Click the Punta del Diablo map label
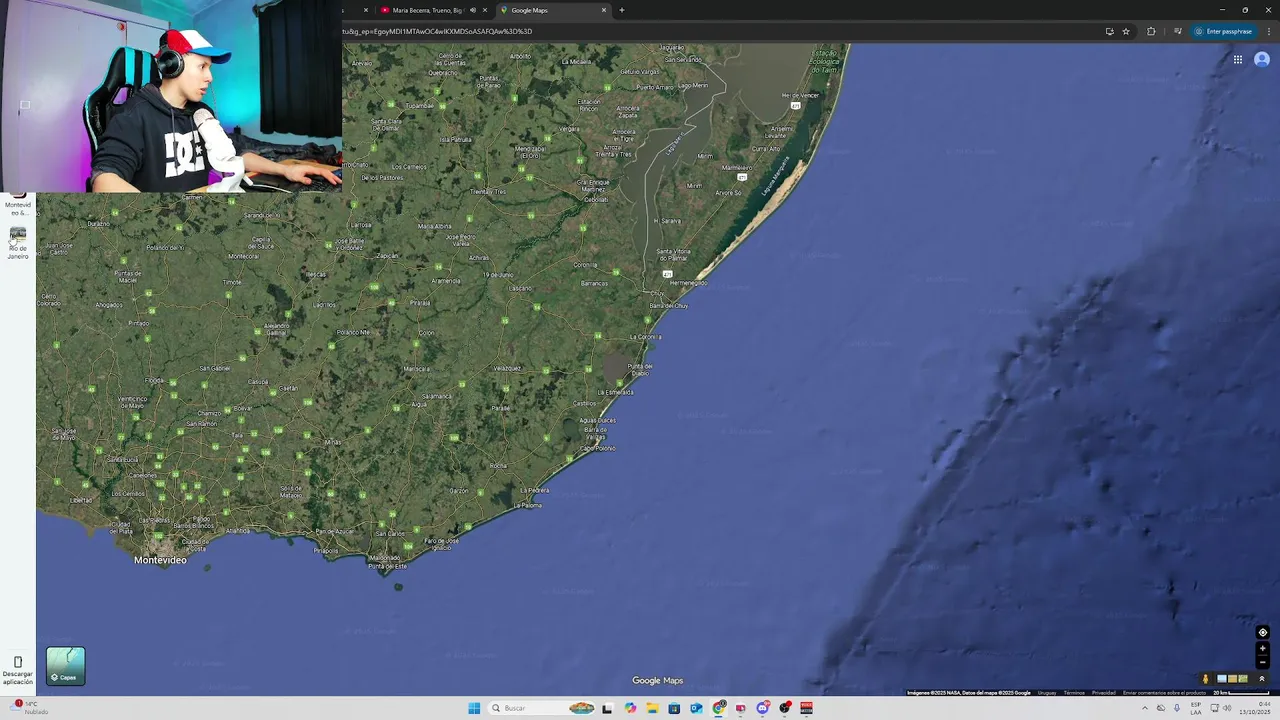1280x720 pixels. coord(640,369)
